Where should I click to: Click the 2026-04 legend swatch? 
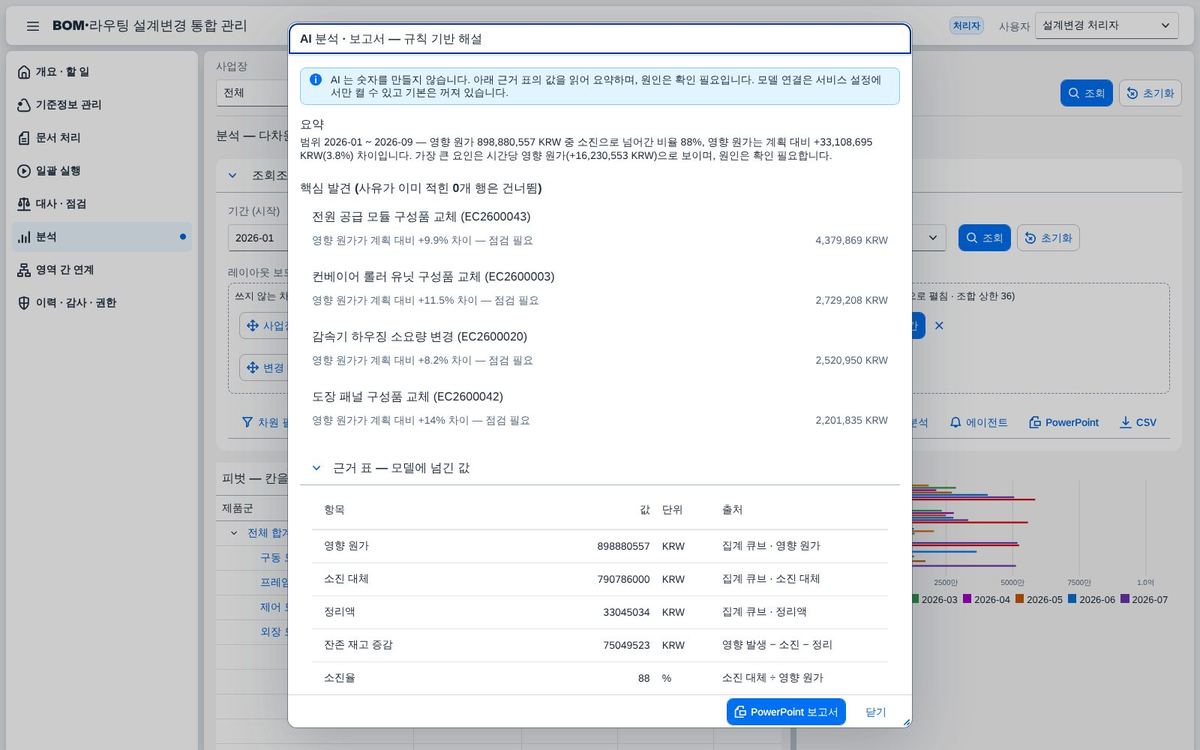pyautogui.click(x=967, y=600)
